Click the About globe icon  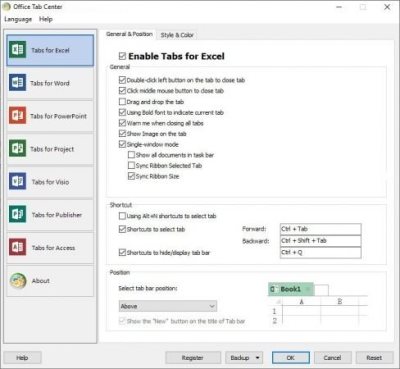(18, 281)
